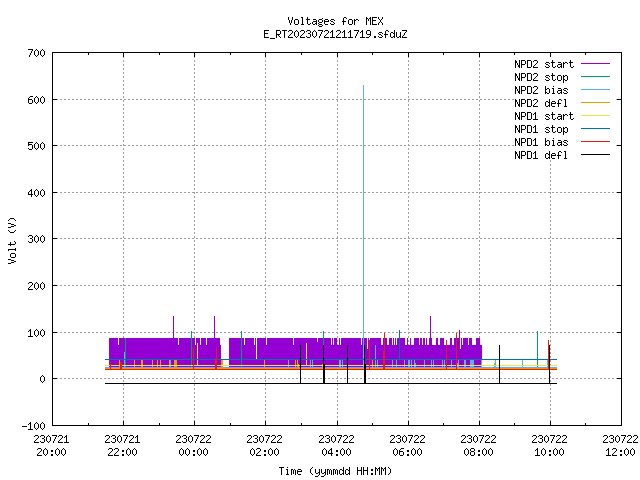The image size is (640, 480).
Task: Click the y-axis tick value 700
Action: (x=36, y=53)
